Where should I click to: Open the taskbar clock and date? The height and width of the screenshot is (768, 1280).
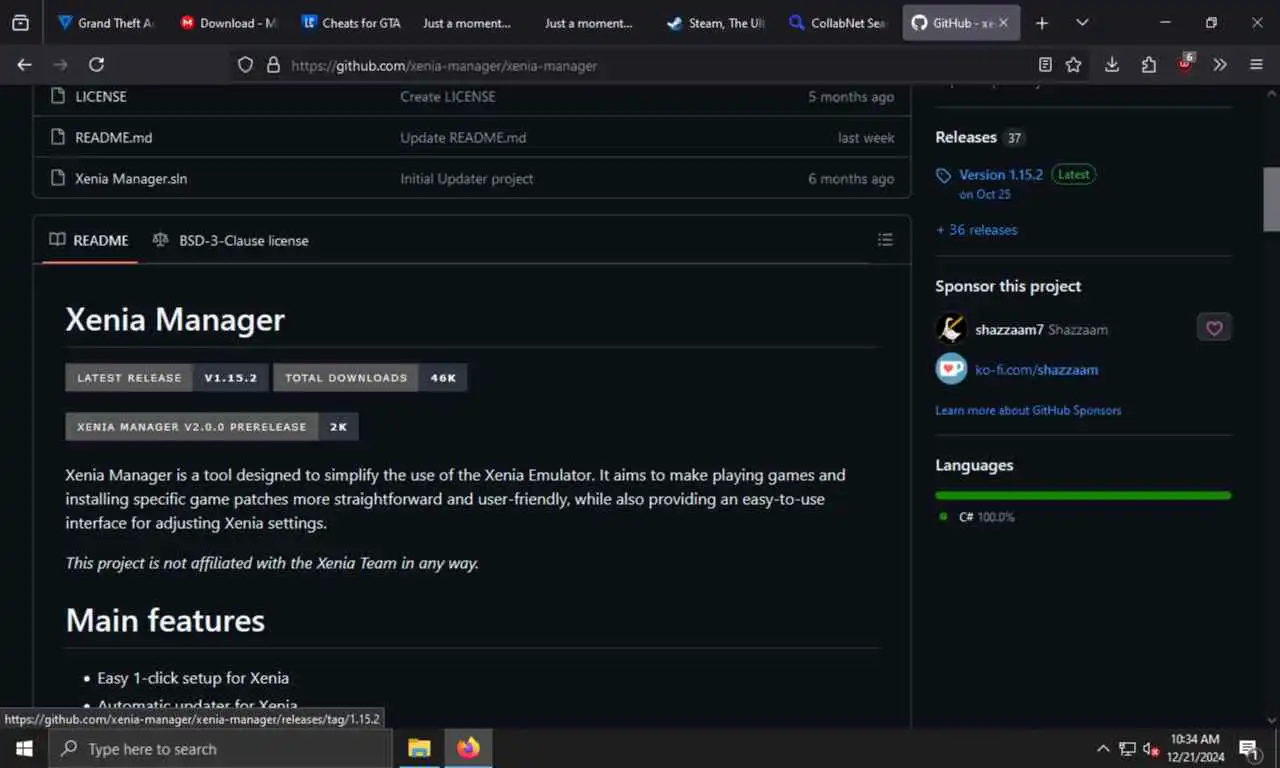point(1197,748)
